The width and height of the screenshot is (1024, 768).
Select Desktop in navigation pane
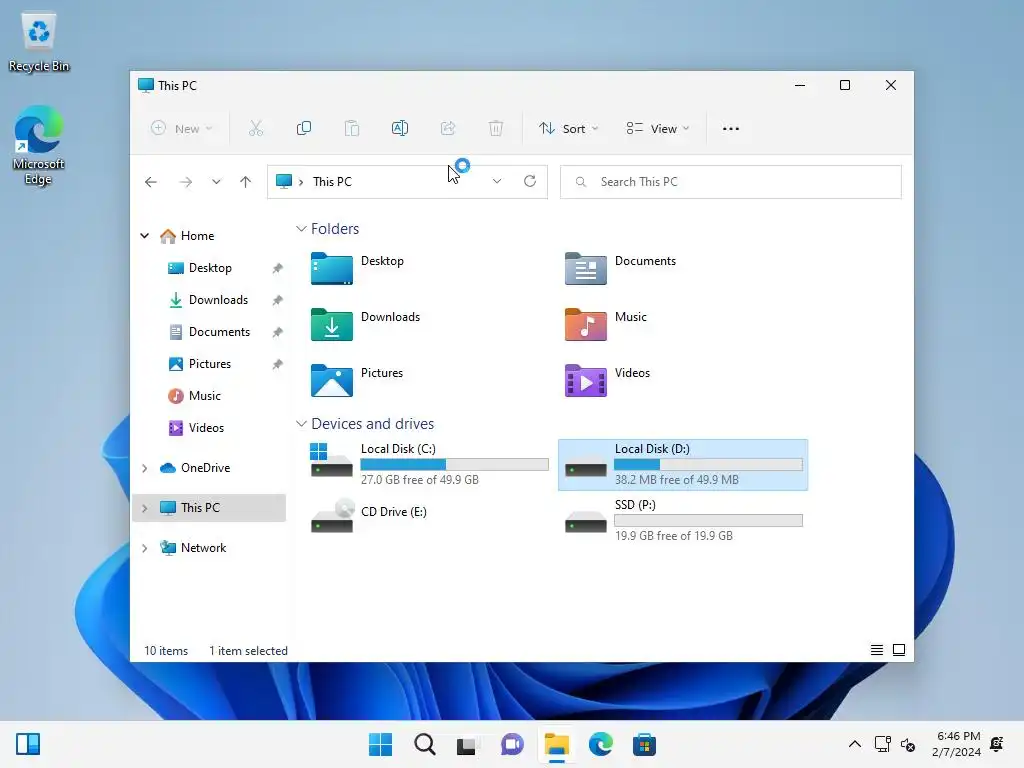(x=210, y=268)
